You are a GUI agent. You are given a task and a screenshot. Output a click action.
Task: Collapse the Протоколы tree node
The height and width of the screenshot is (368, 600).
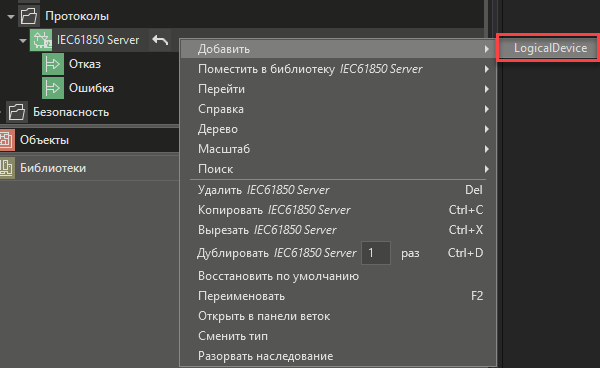click(x=11, y=16)
